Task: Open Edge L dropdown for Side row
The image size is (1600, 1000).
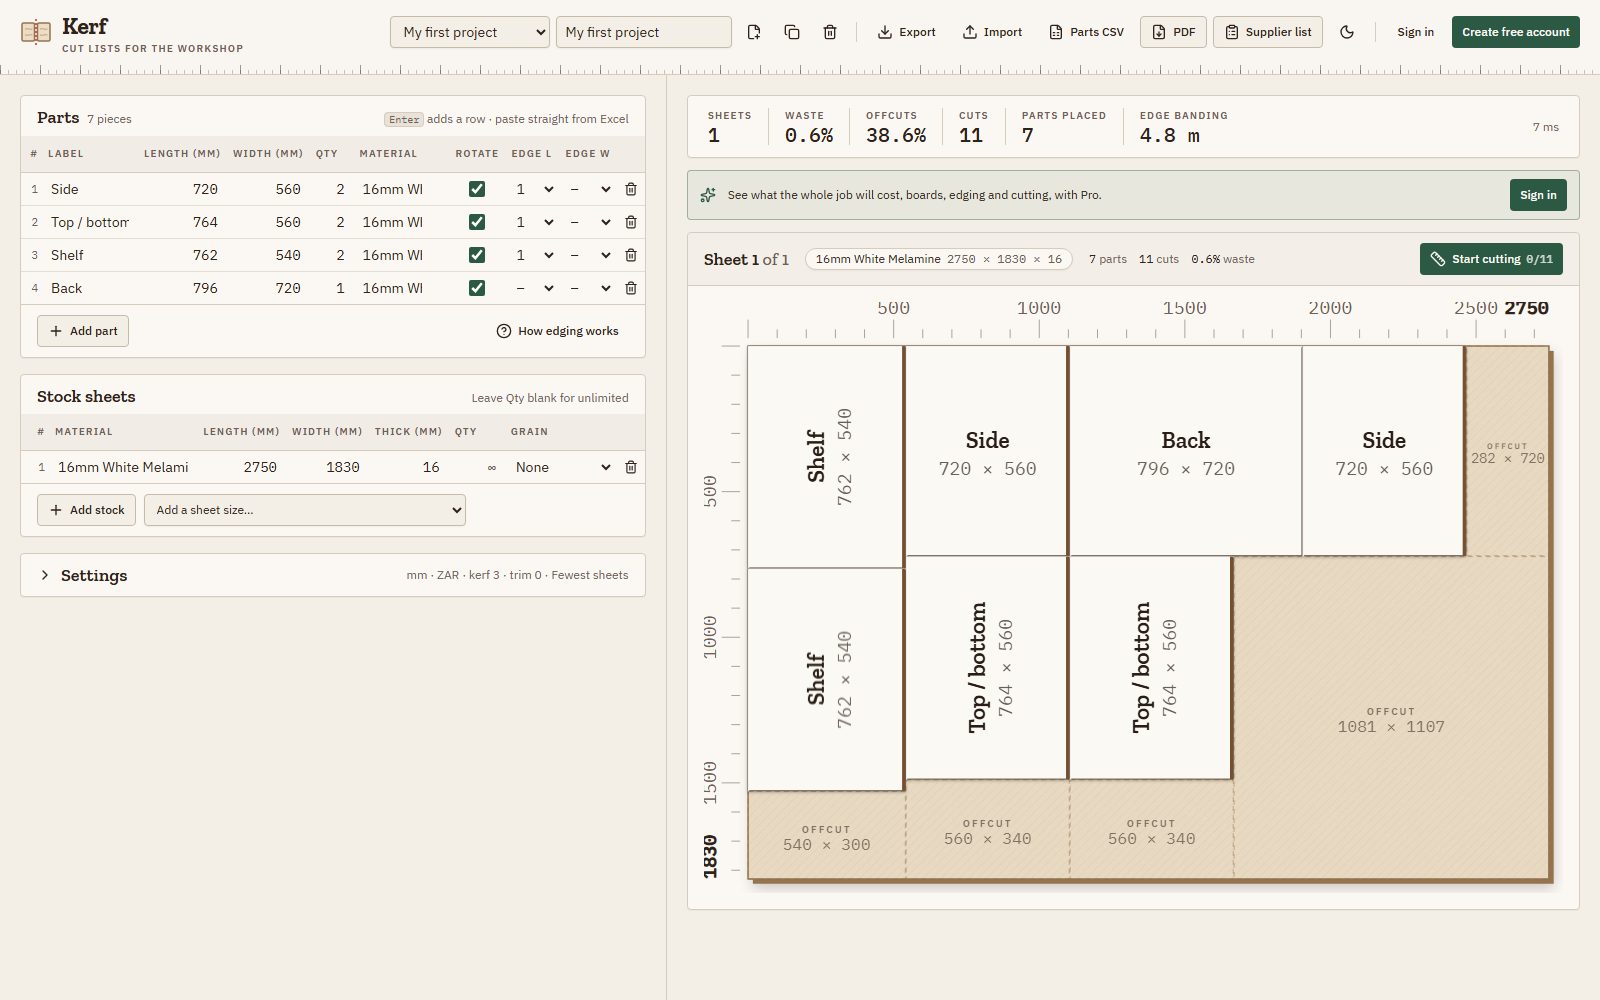Action: click(534, 189)
